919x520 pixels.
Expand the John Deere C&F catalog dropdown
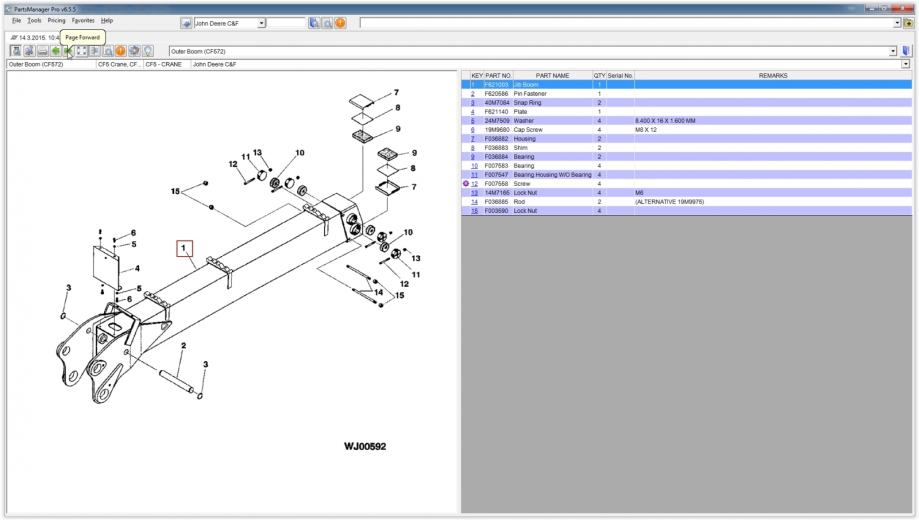[261, 23]
